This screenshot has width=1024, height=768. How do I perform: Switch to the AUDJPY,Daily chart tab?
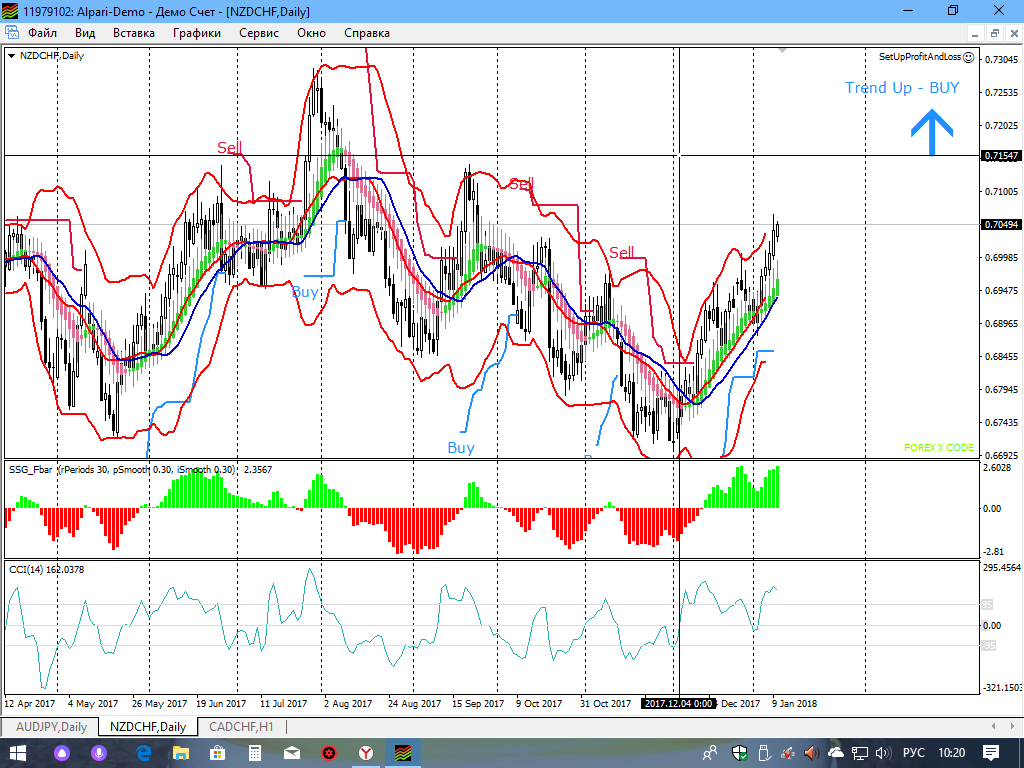pyautogui.click(x=51, y=726)
